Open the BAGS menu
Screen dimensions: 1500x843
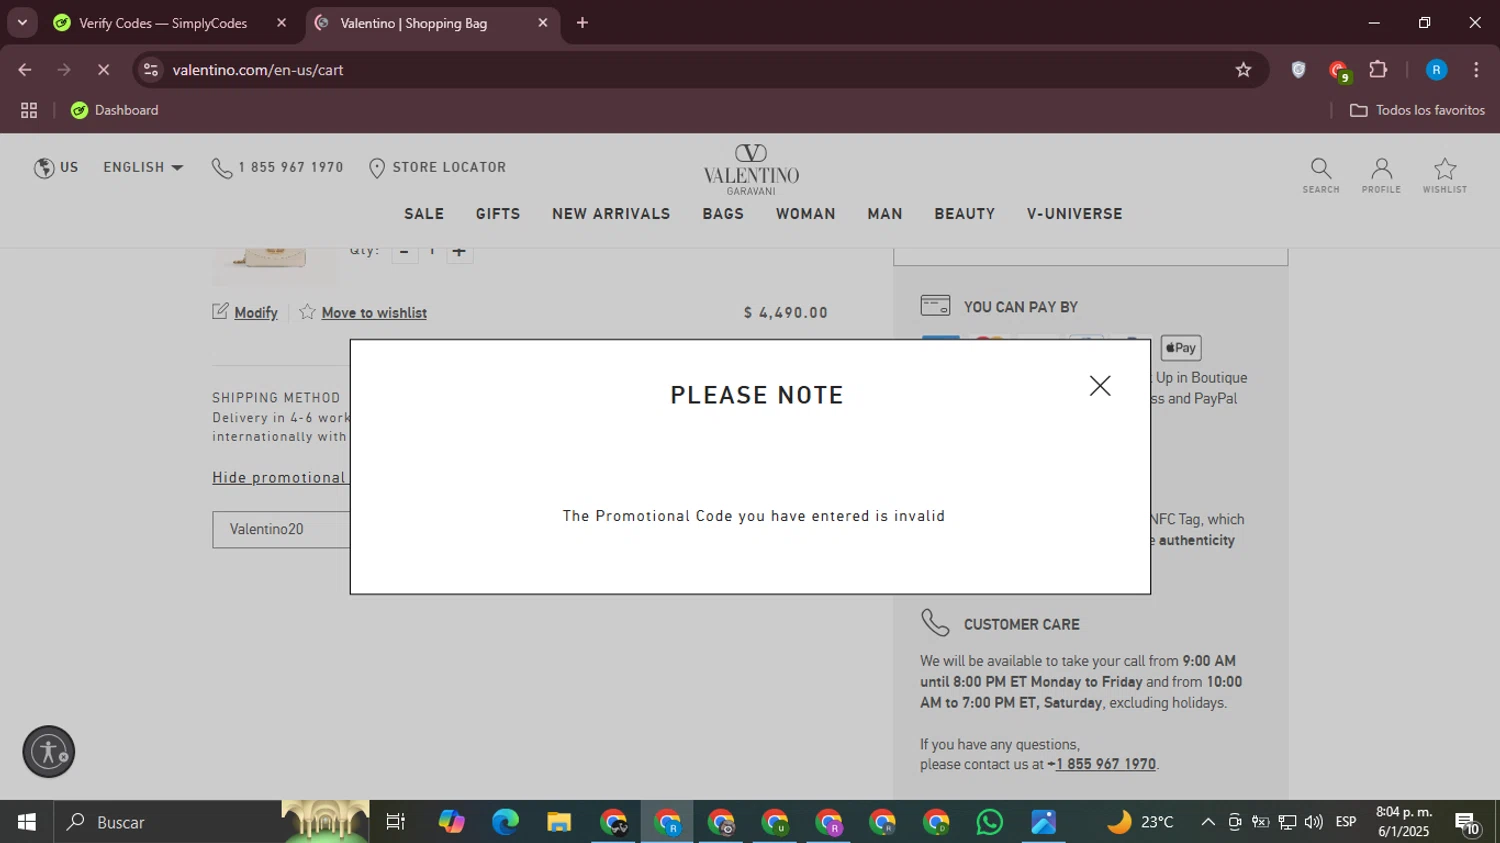point(723,214)
